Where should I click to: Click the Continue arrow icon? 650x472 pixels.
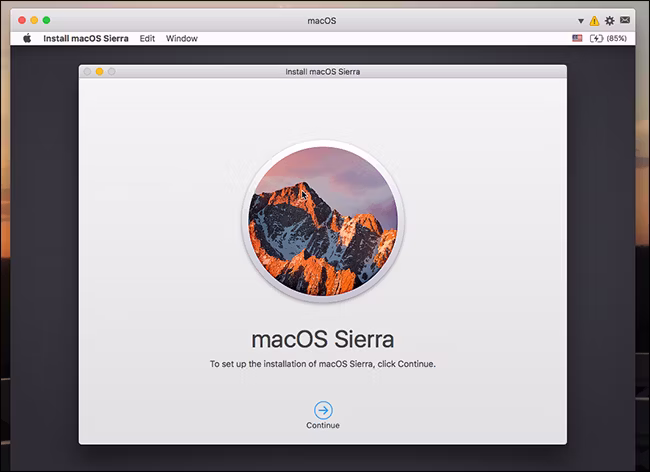[323, 410]
